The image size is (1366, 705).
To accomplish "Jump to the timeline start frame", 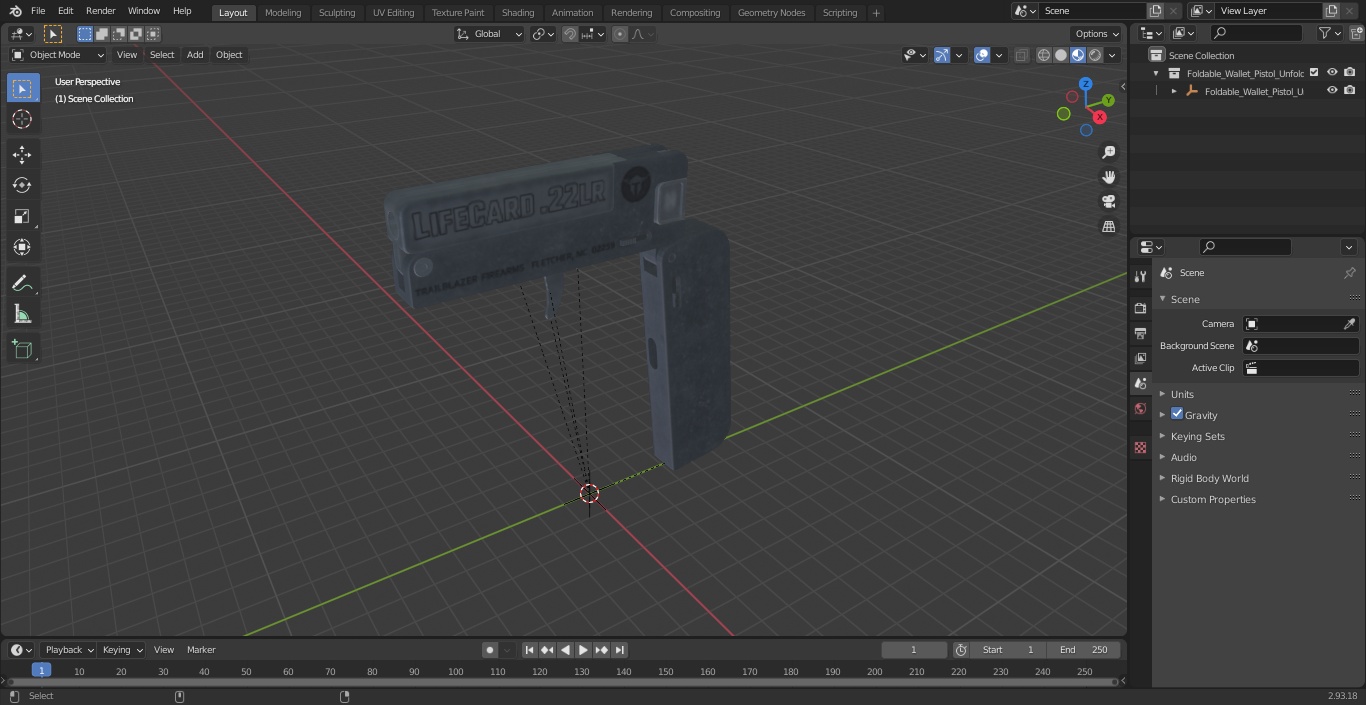I will click(530, 650).
